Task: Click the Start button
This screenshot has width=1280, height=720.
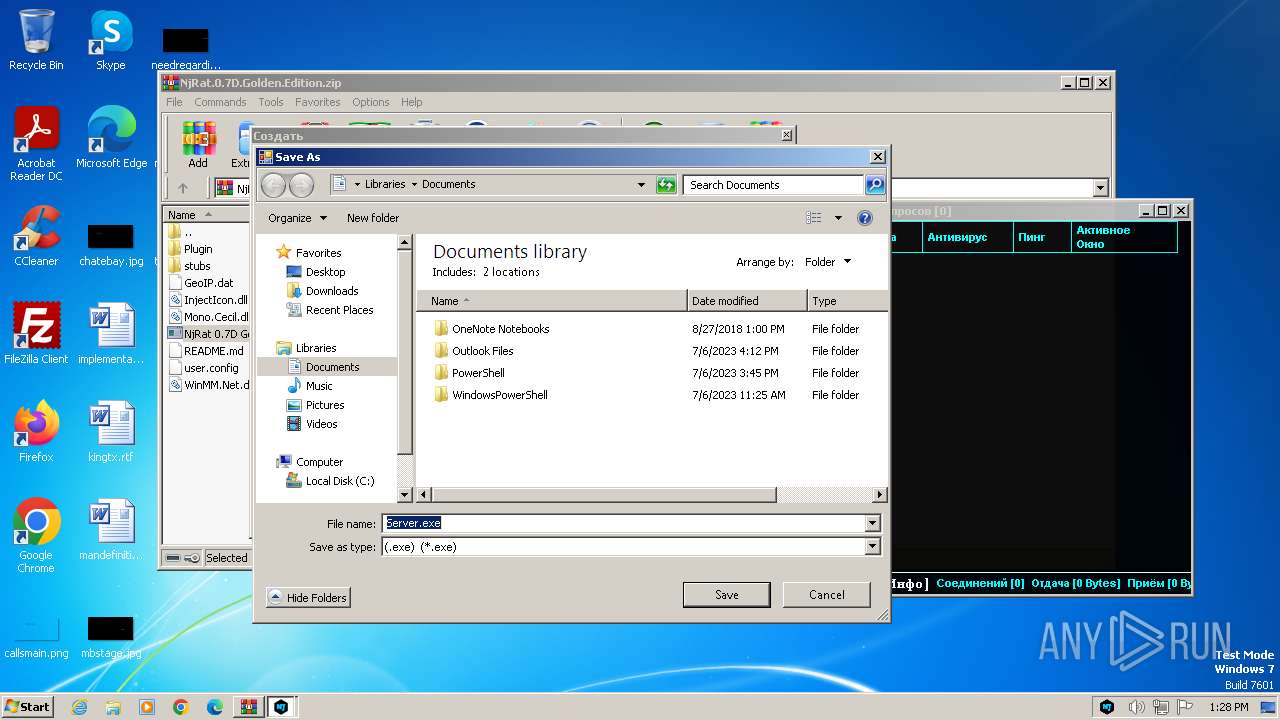Action: coord(27,707)
